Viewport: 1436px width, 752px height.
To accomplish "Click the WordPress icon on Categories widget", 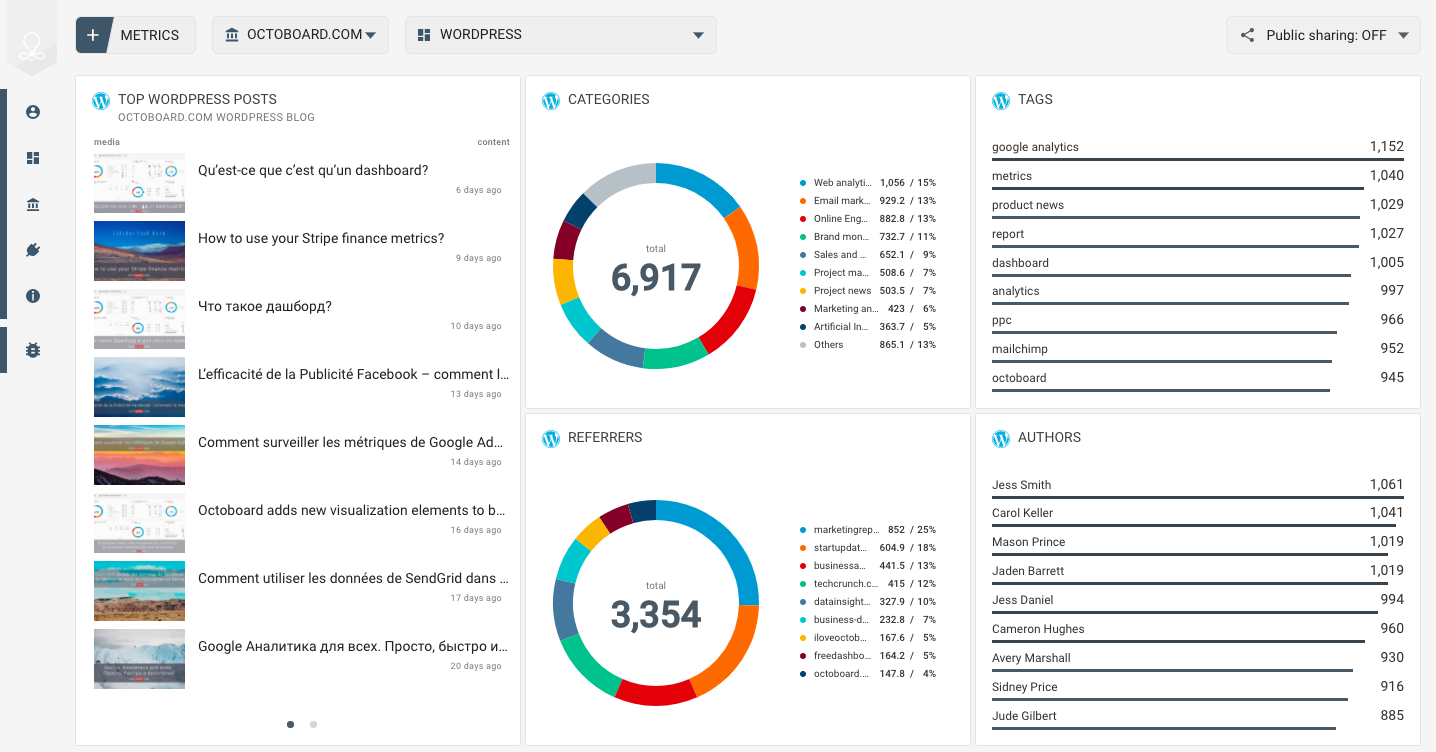I will click(x=551, y=100).
